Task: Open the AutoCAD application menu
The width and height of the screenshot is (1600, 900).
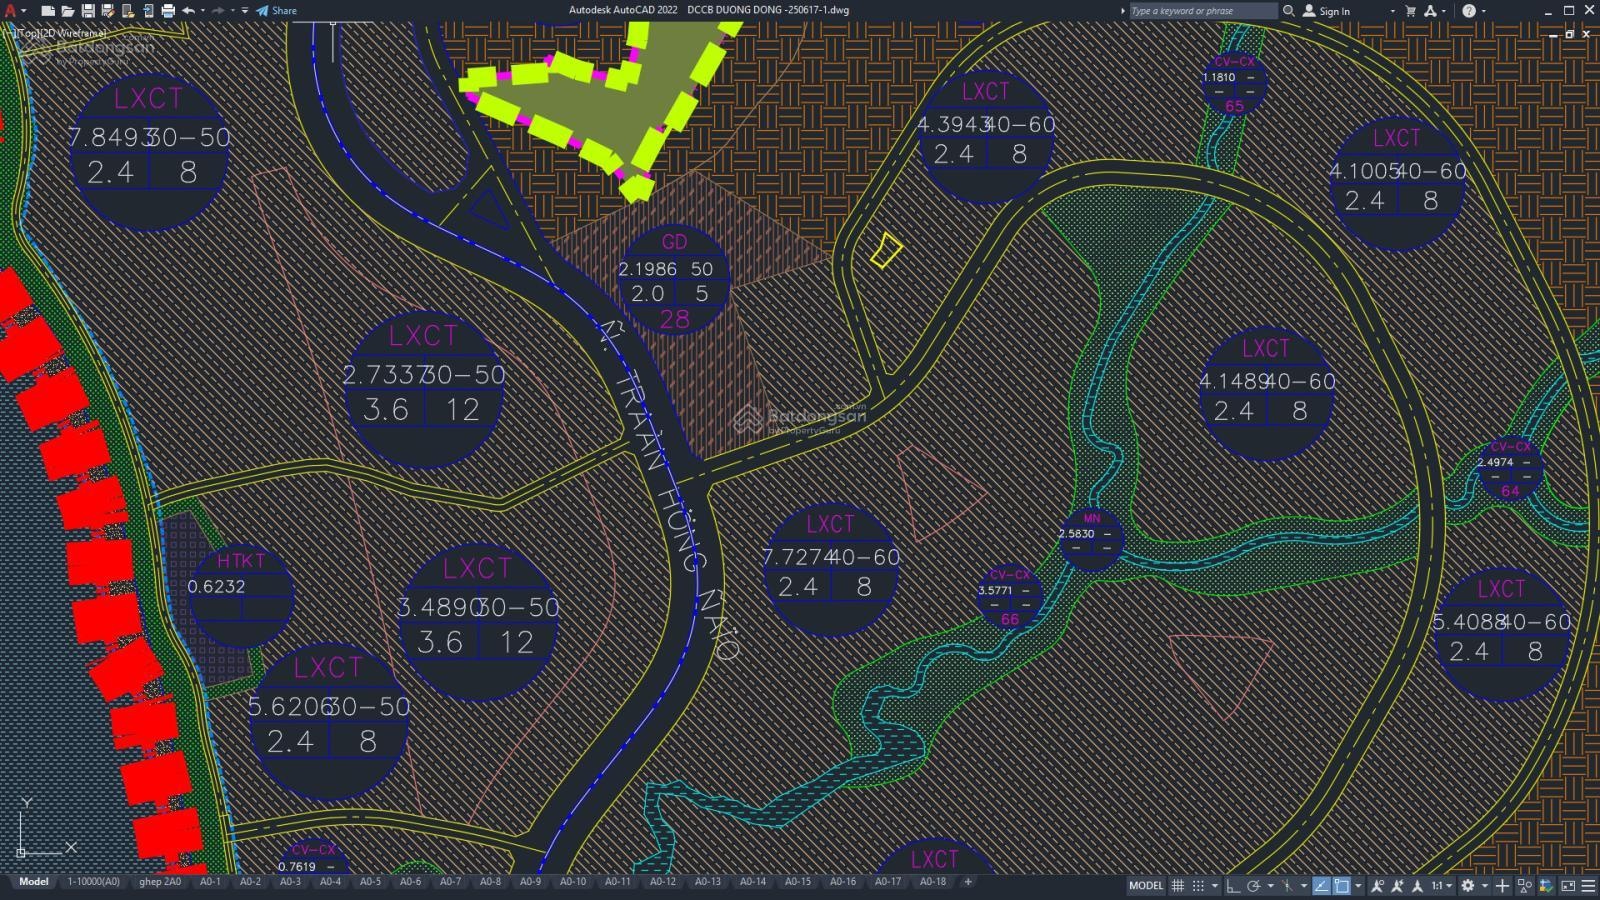Action: (11, 11)
